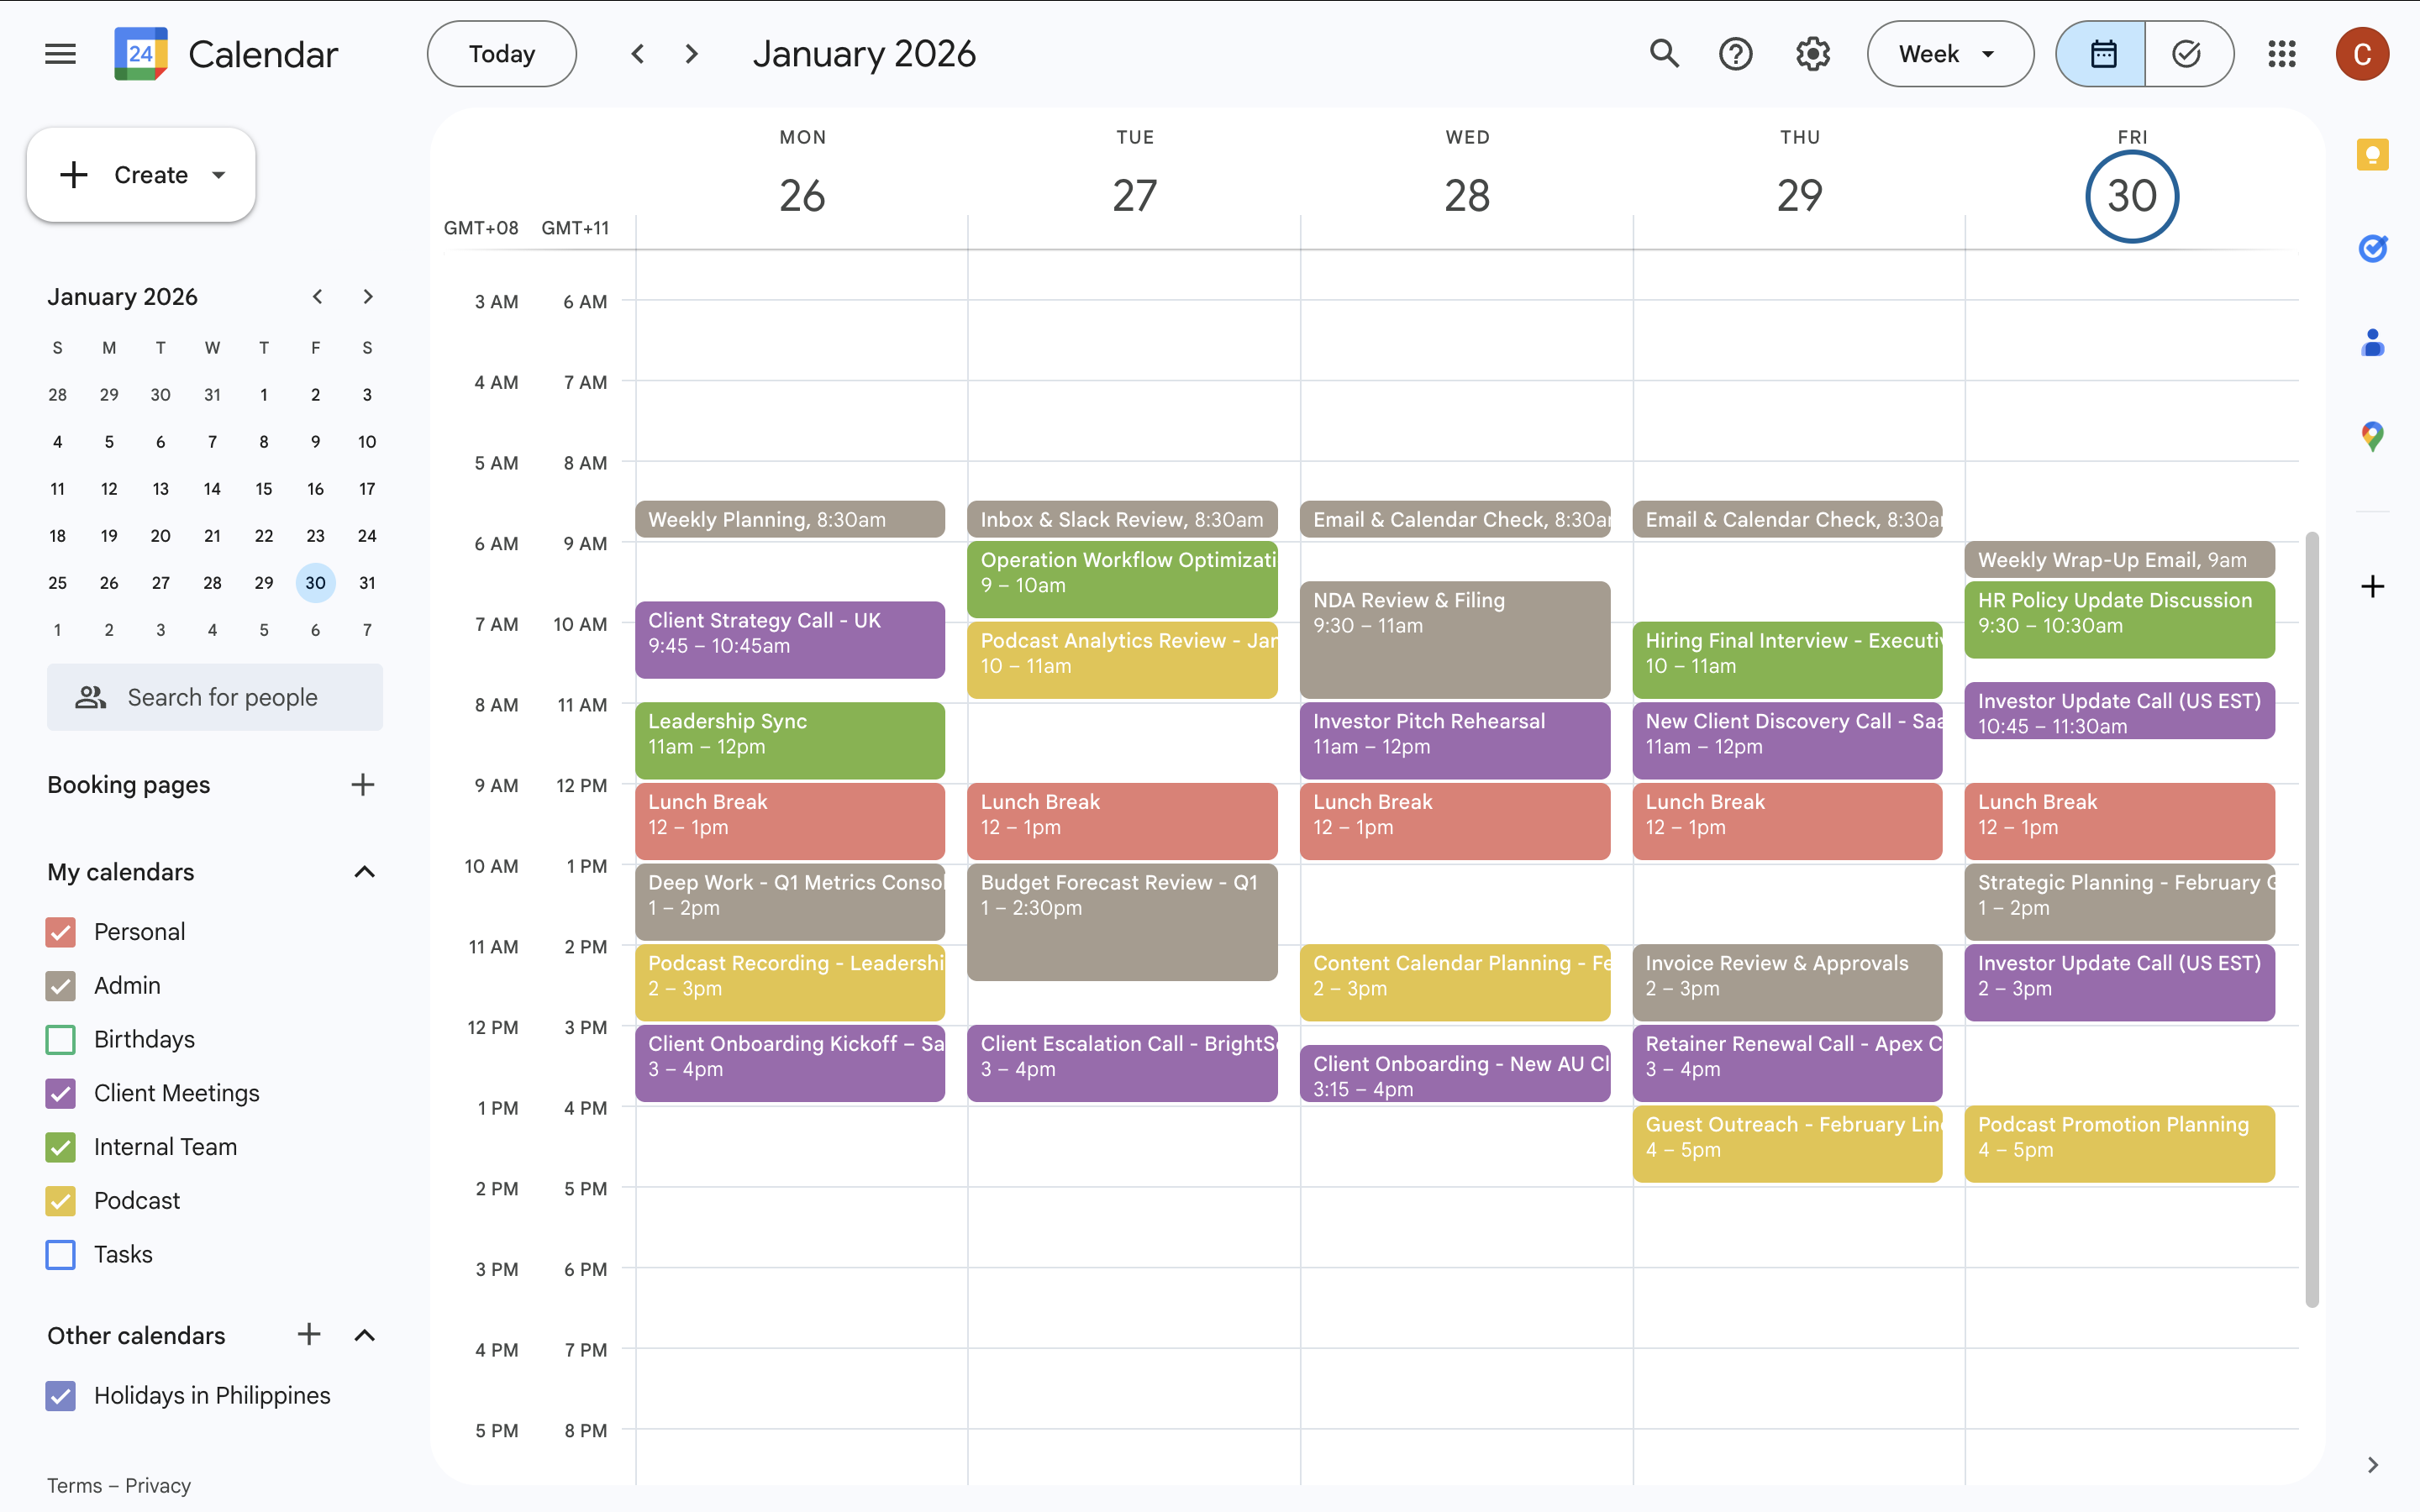Select January 14 in mini calendar
This screenshot has width=2420, height=1512.
pos(212,489)
